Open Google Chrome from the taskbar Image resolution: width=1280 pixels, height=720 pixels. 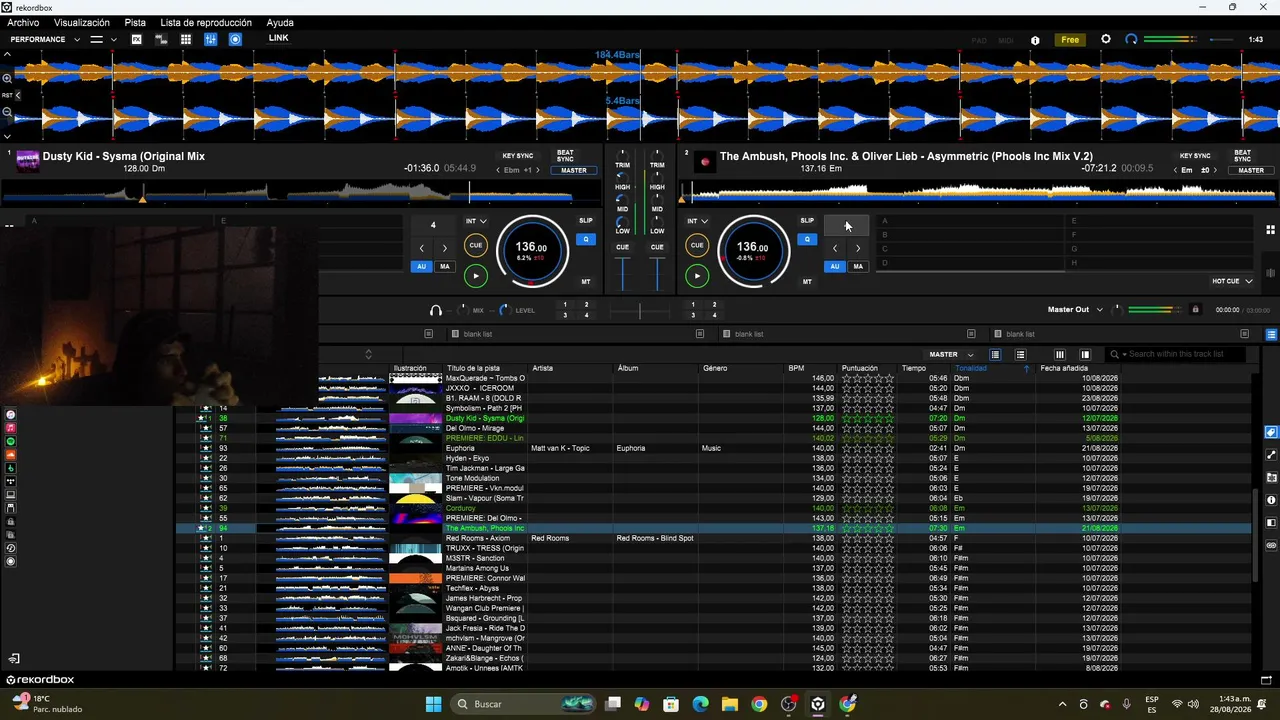tap(759, 704)
